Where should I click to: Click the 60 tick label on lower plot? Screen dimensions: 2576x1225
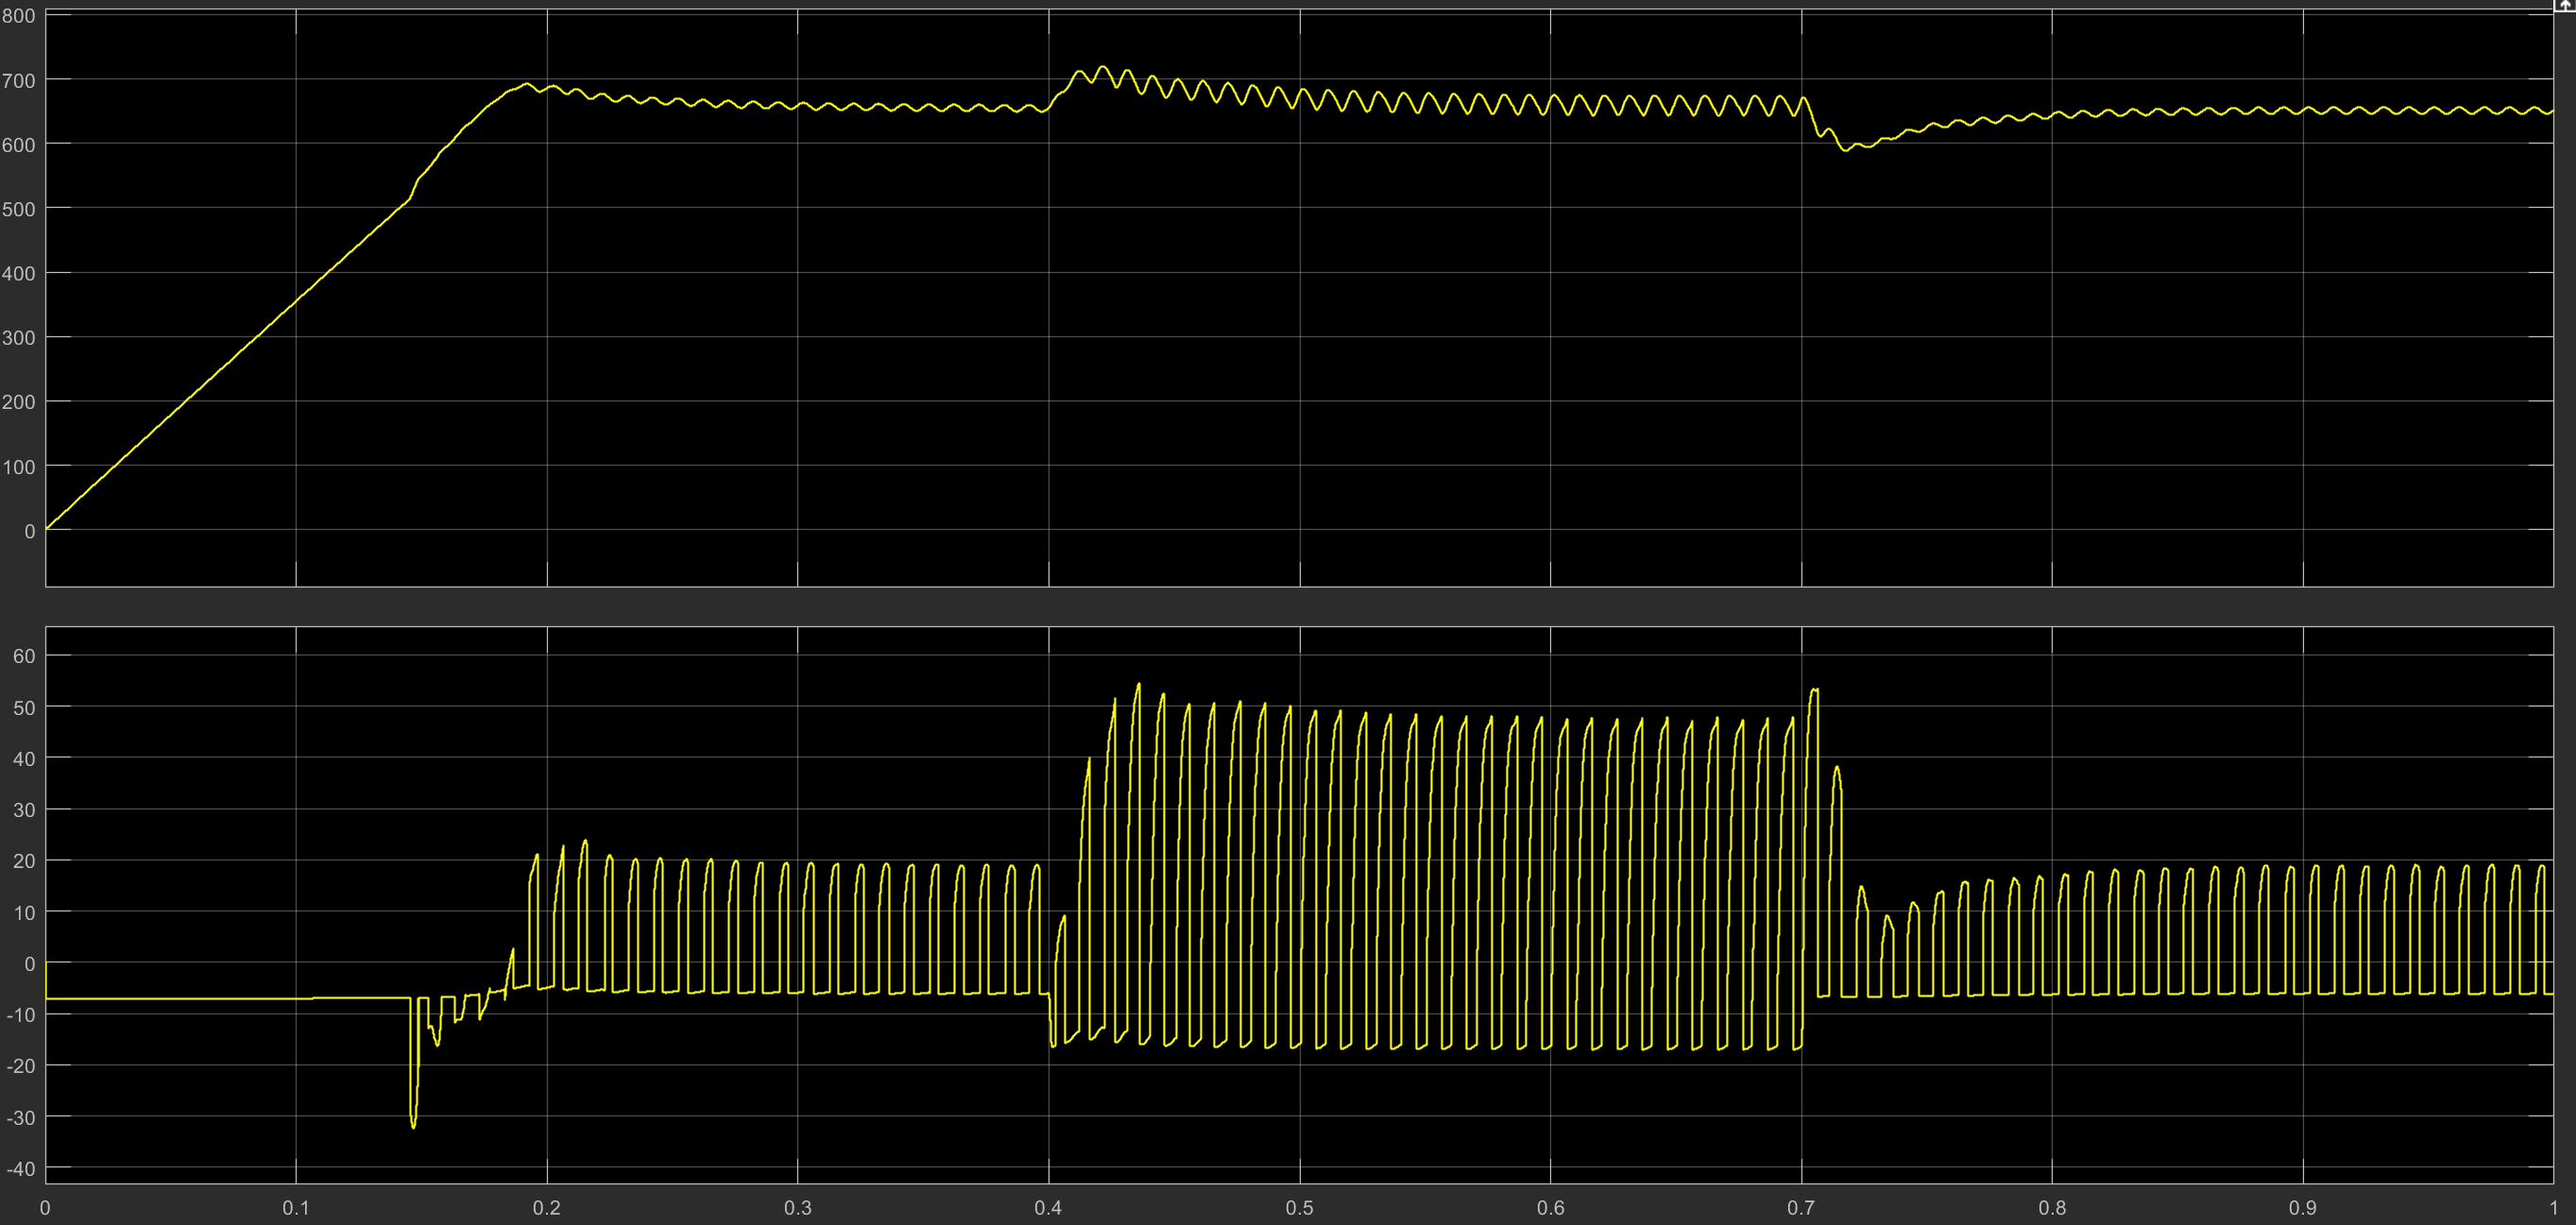pos(23,656)
